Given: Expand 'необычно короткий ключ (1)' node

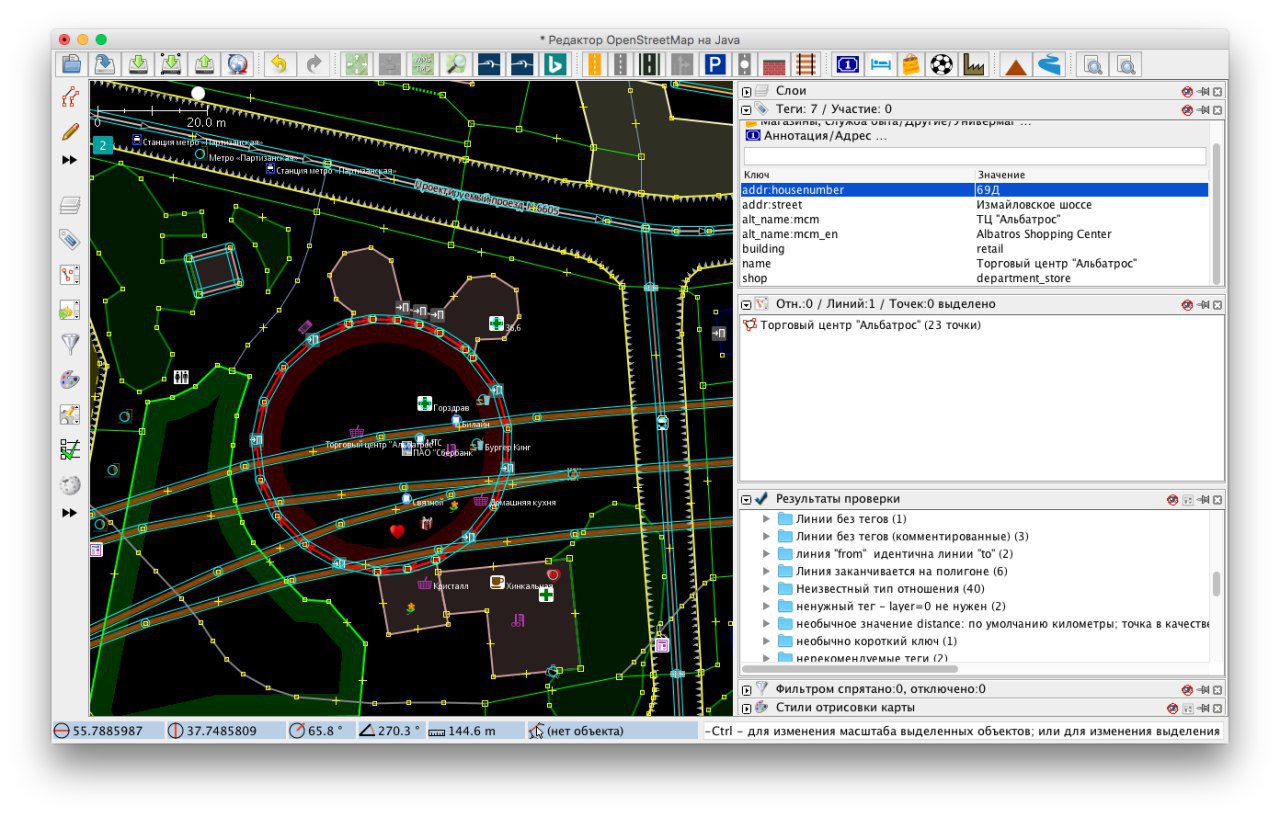Looking at the screenshot, I should (767, 641).
